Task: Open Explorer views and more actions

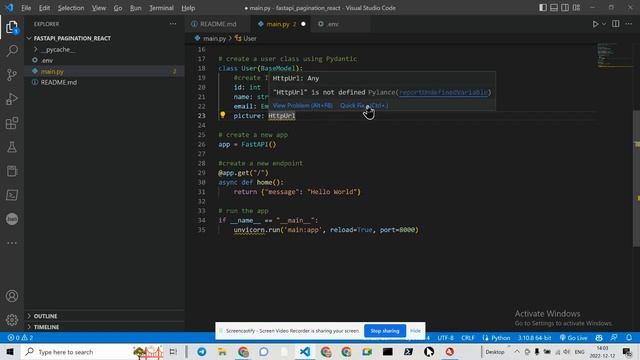Action: 173,24
